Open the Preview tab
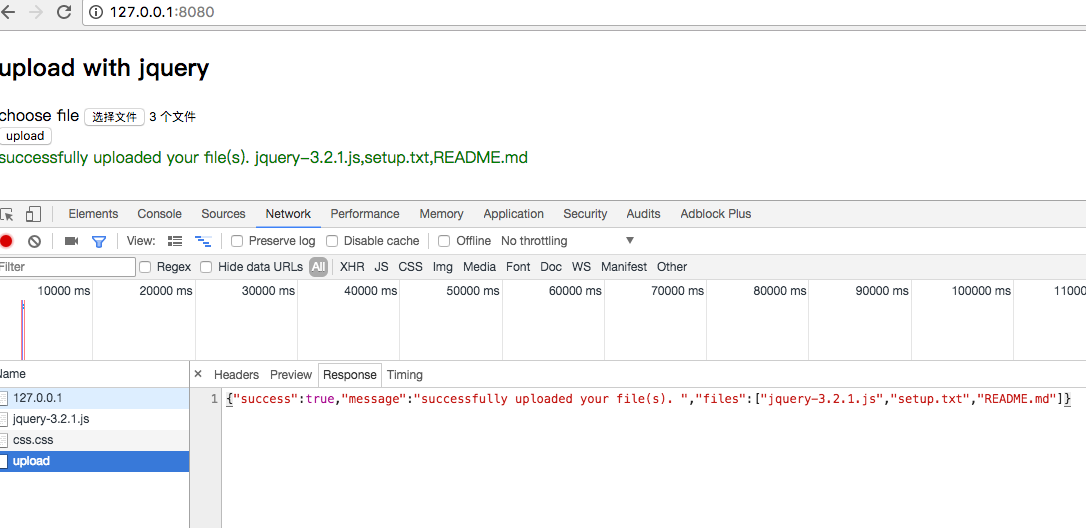This screenshot has width=1086, height=528. pos(291,375)
